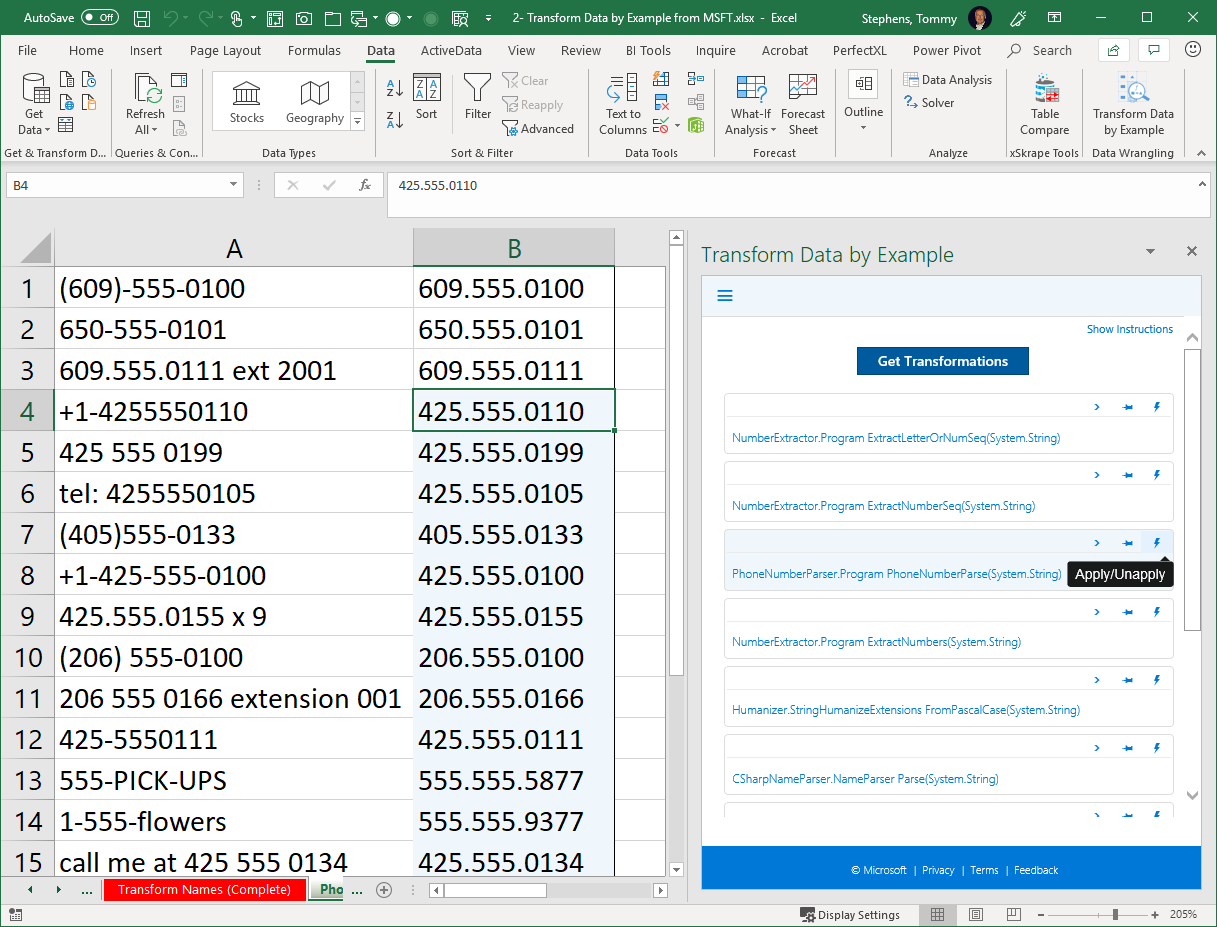The image size is (1217, 927).
Task: Switch to Page Break Preview icon
Action: 1013,914
